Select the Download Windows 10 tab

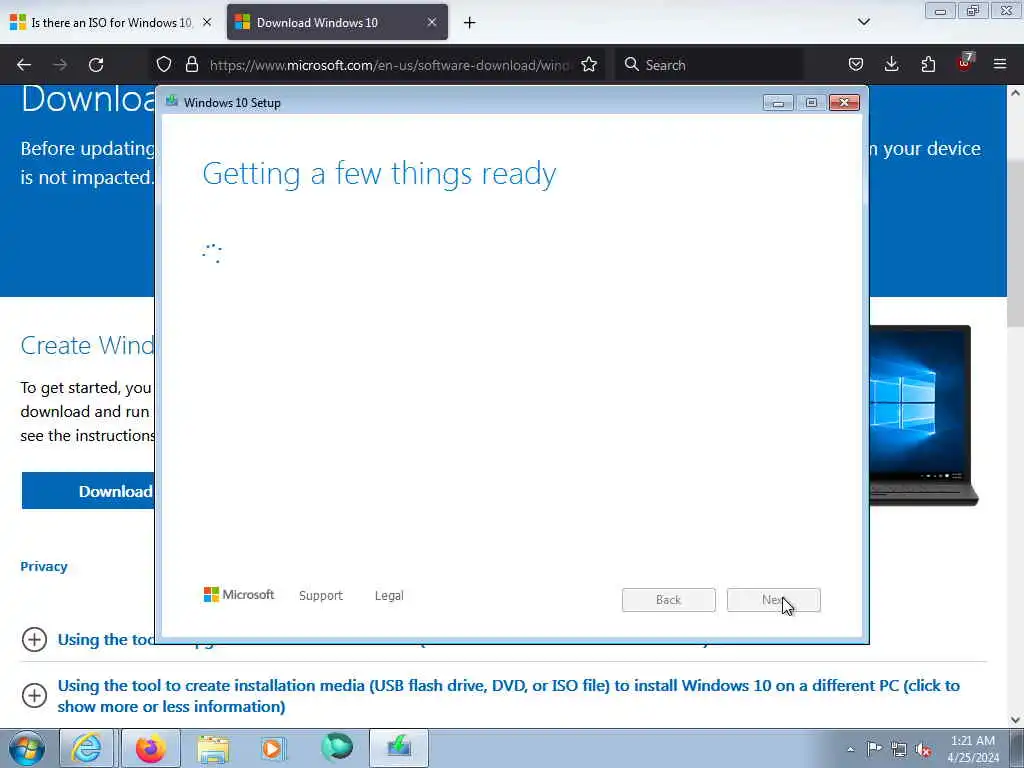(x=337, y=22)
